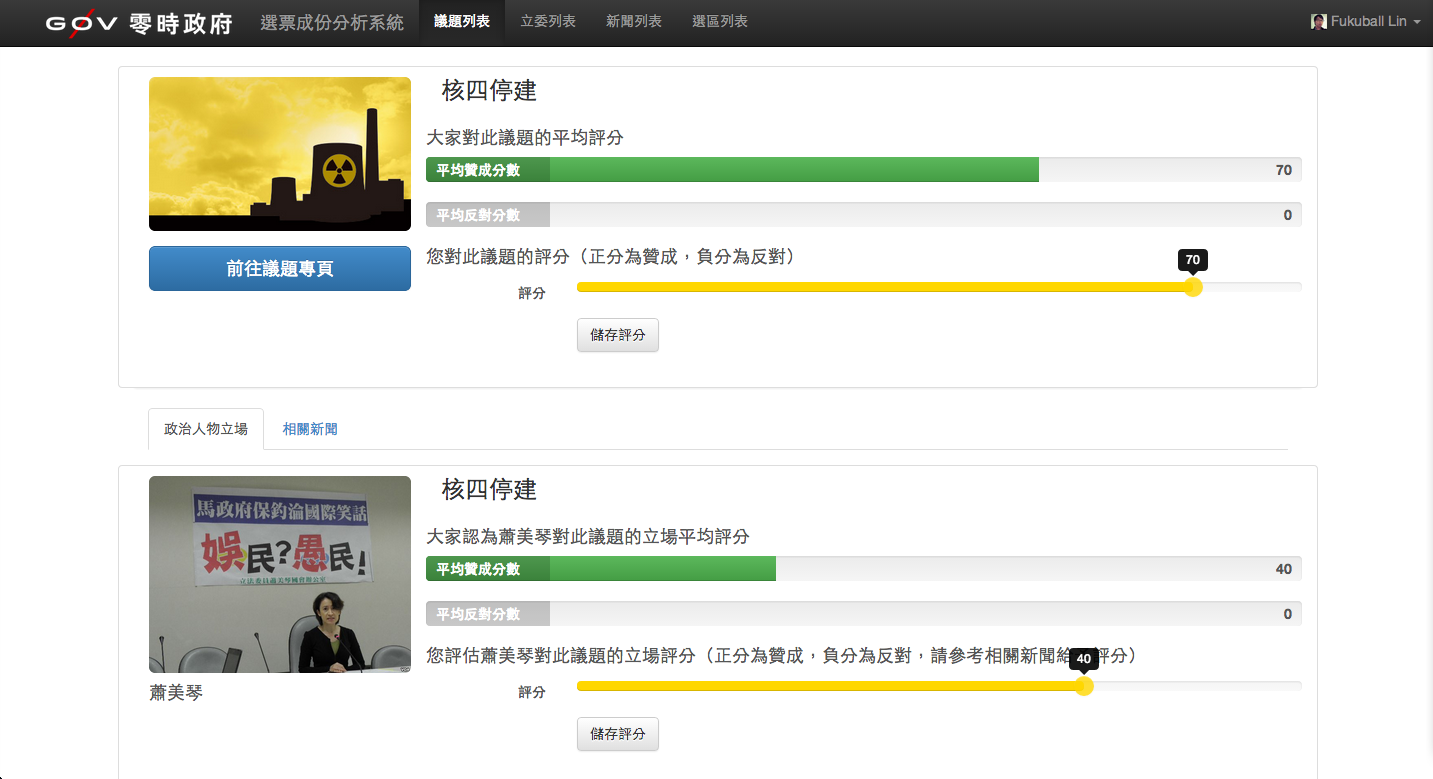
Task: Click the text 大家認為蕭美琴對此議題的立場平均評分
Action: 588,536
